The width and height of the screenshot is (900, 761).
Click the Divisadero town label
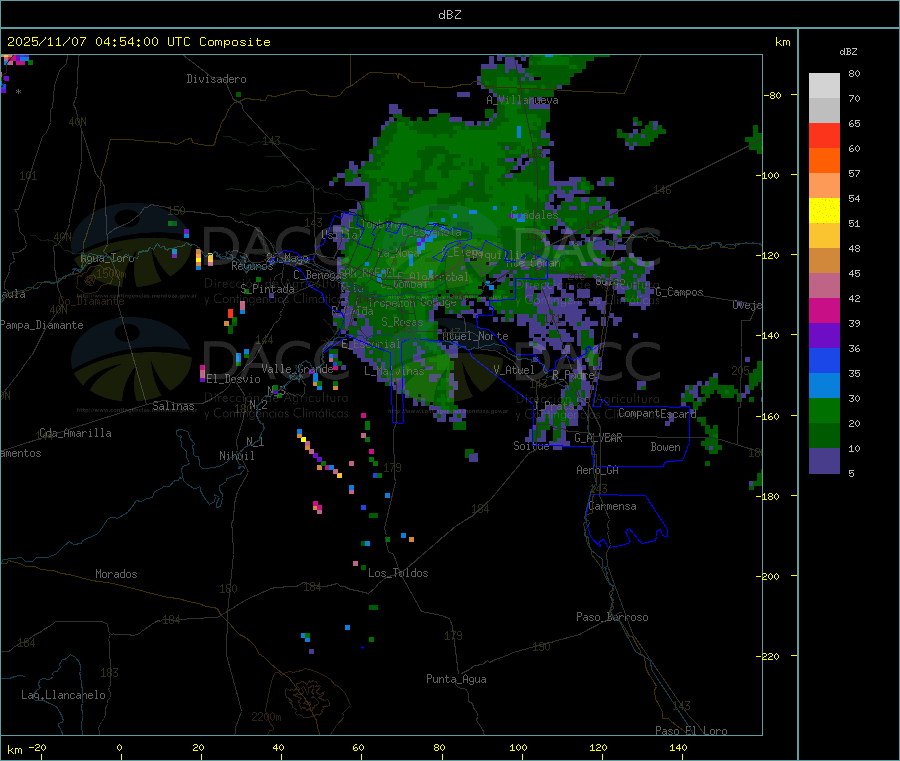click(x=216, y=79)
